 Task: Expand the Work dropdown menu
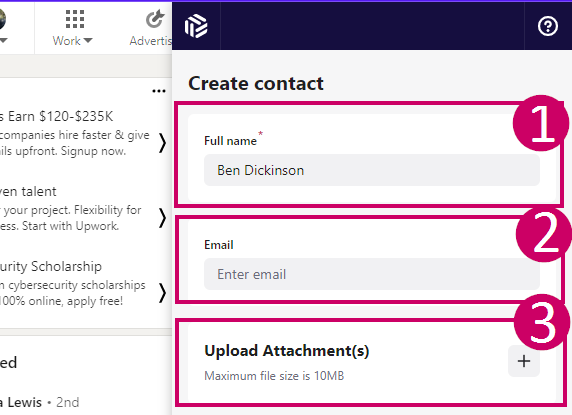pos(72,41)
